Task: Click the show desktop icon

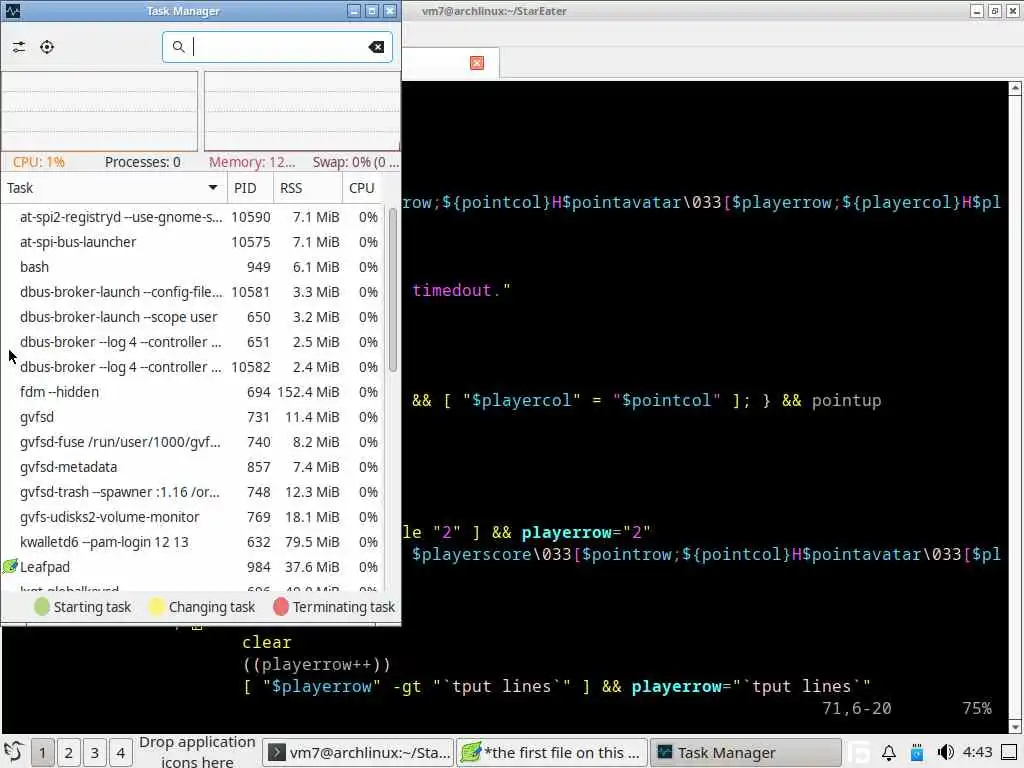Action: [x=1010, y=753]
